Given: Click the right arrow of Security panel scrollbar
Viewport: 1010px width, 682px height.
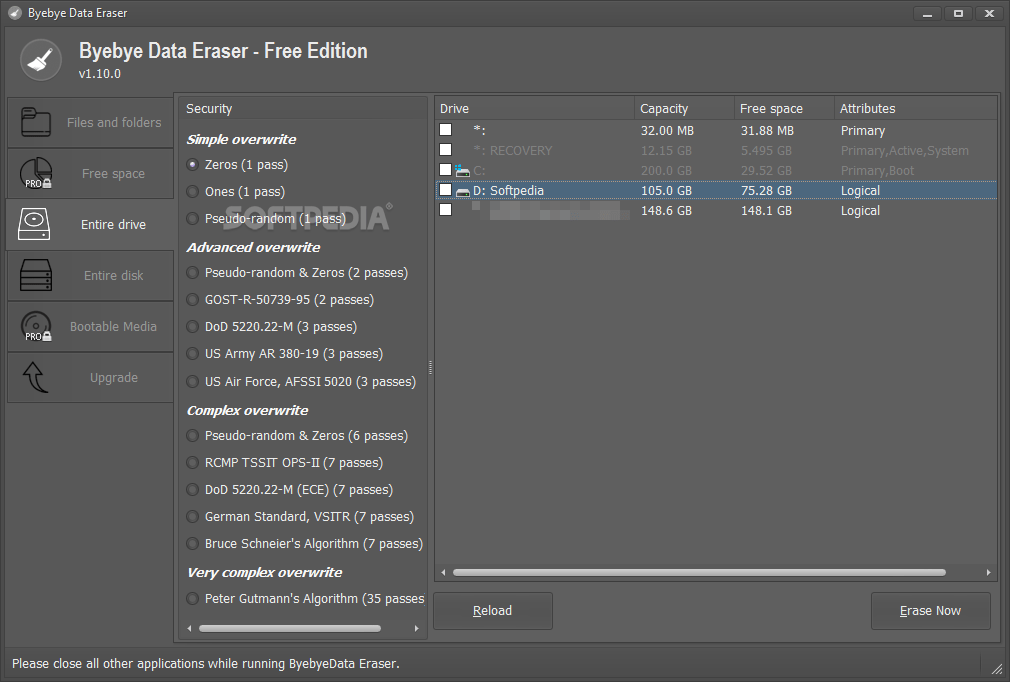Looking at the screenshot, I should 417,628.
